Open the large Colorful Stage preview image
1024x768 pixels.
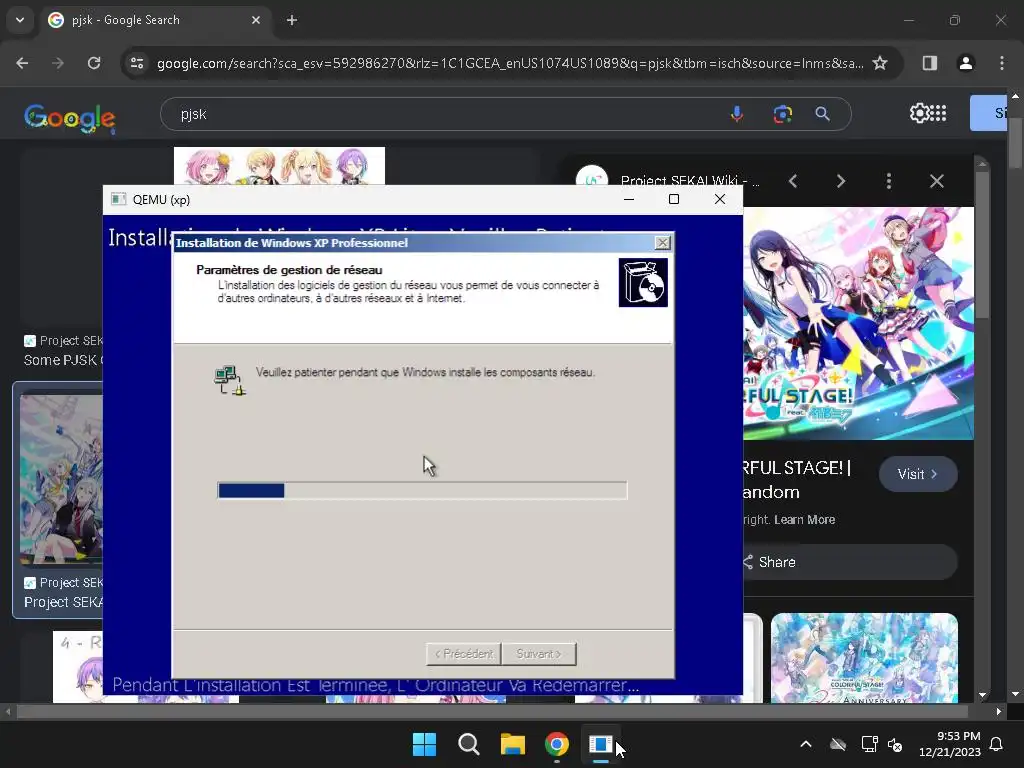pyautogui.click(x=858, y=323)
